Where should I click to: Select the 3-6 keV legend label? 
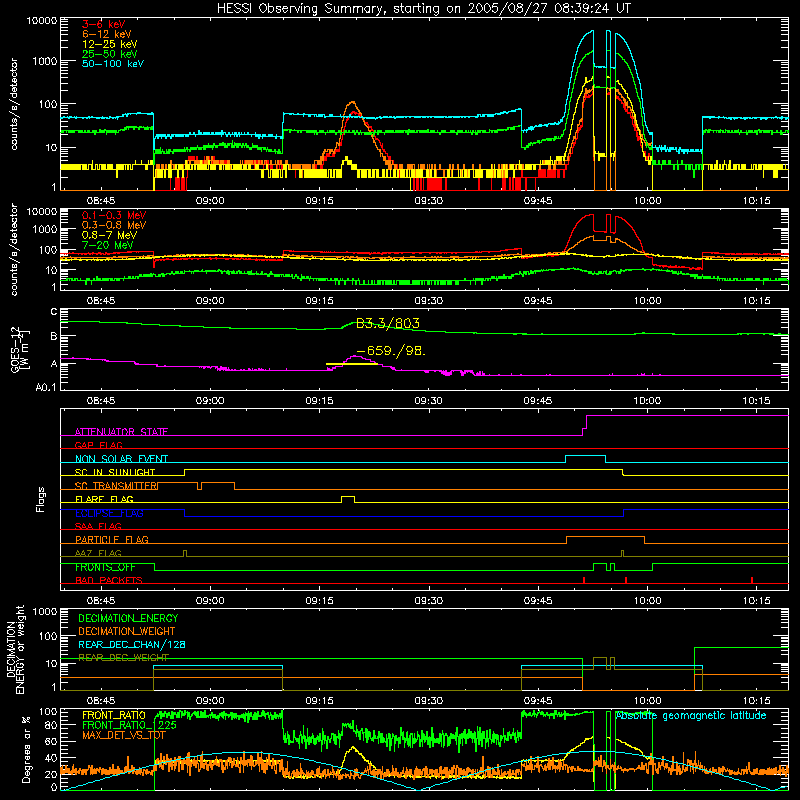click(x=104, y=24)
